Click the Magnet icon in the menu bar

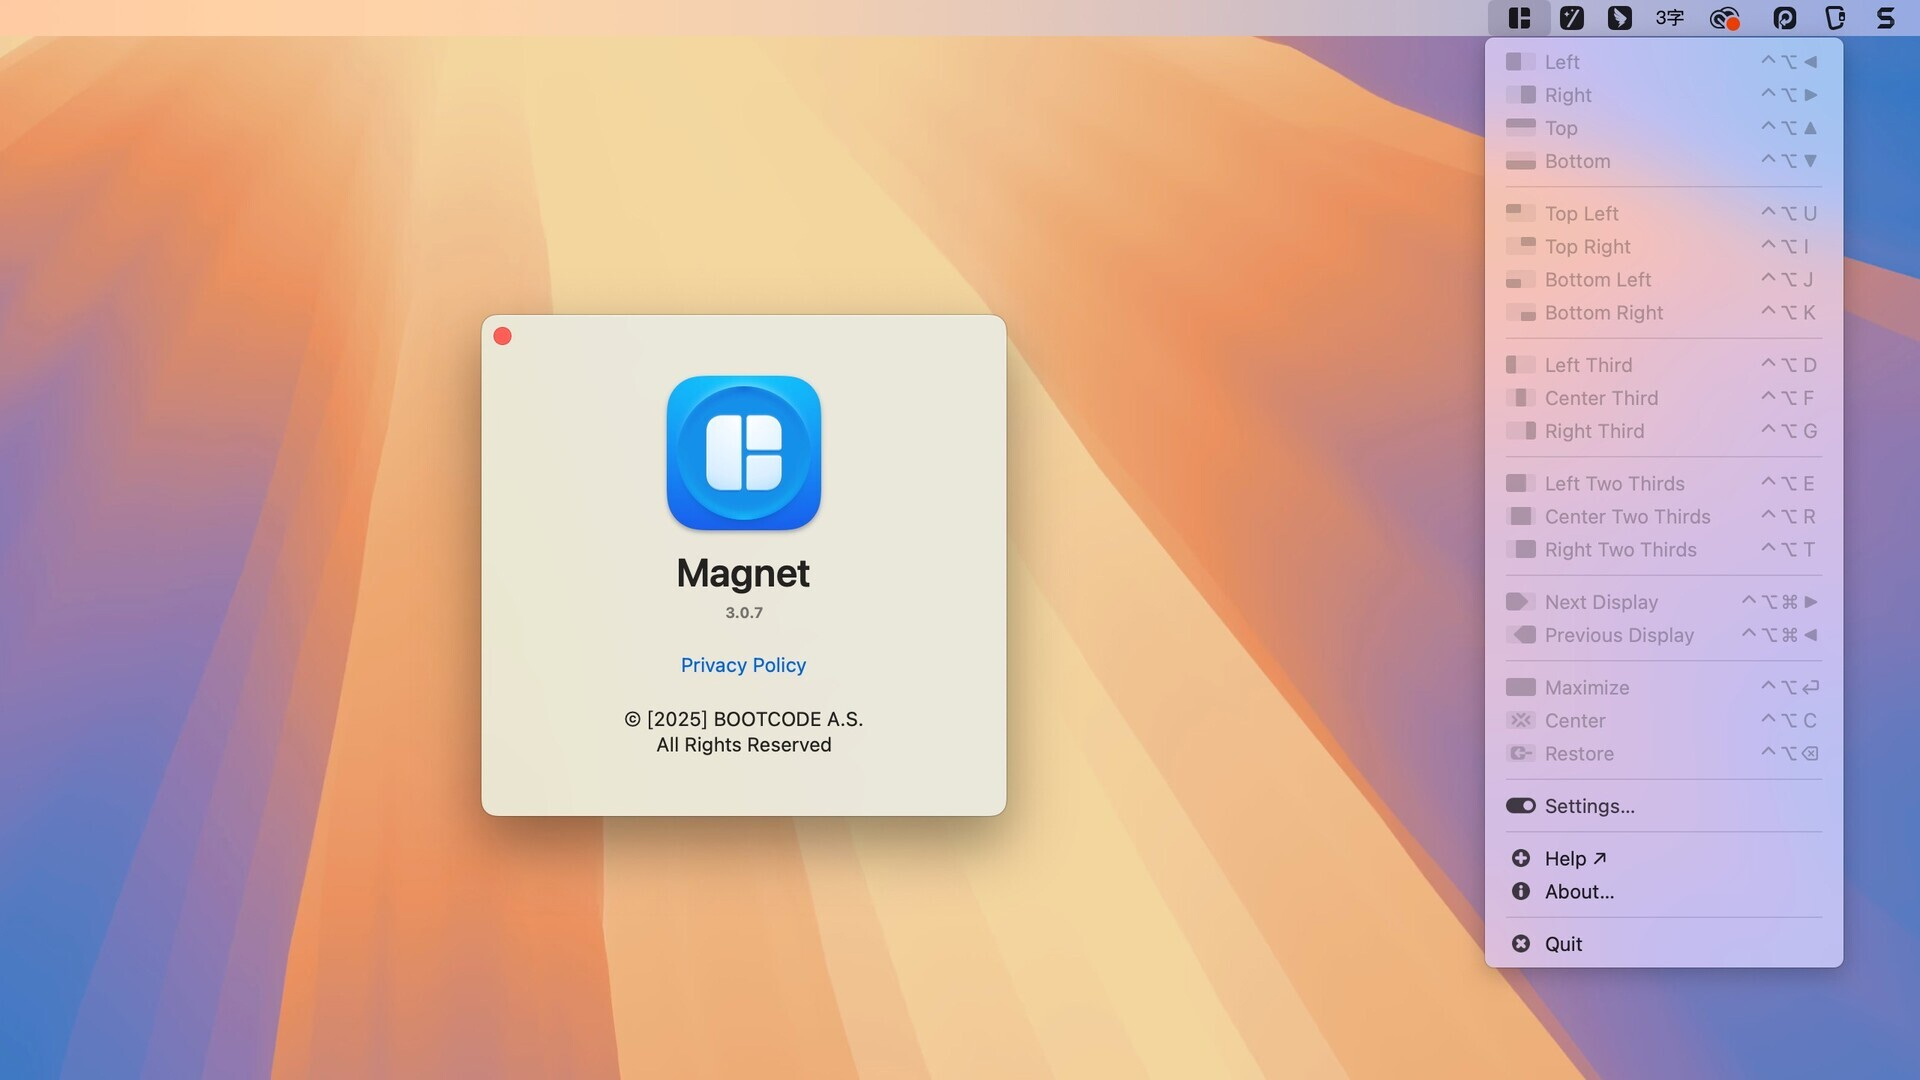click(x=1519, y=18)
